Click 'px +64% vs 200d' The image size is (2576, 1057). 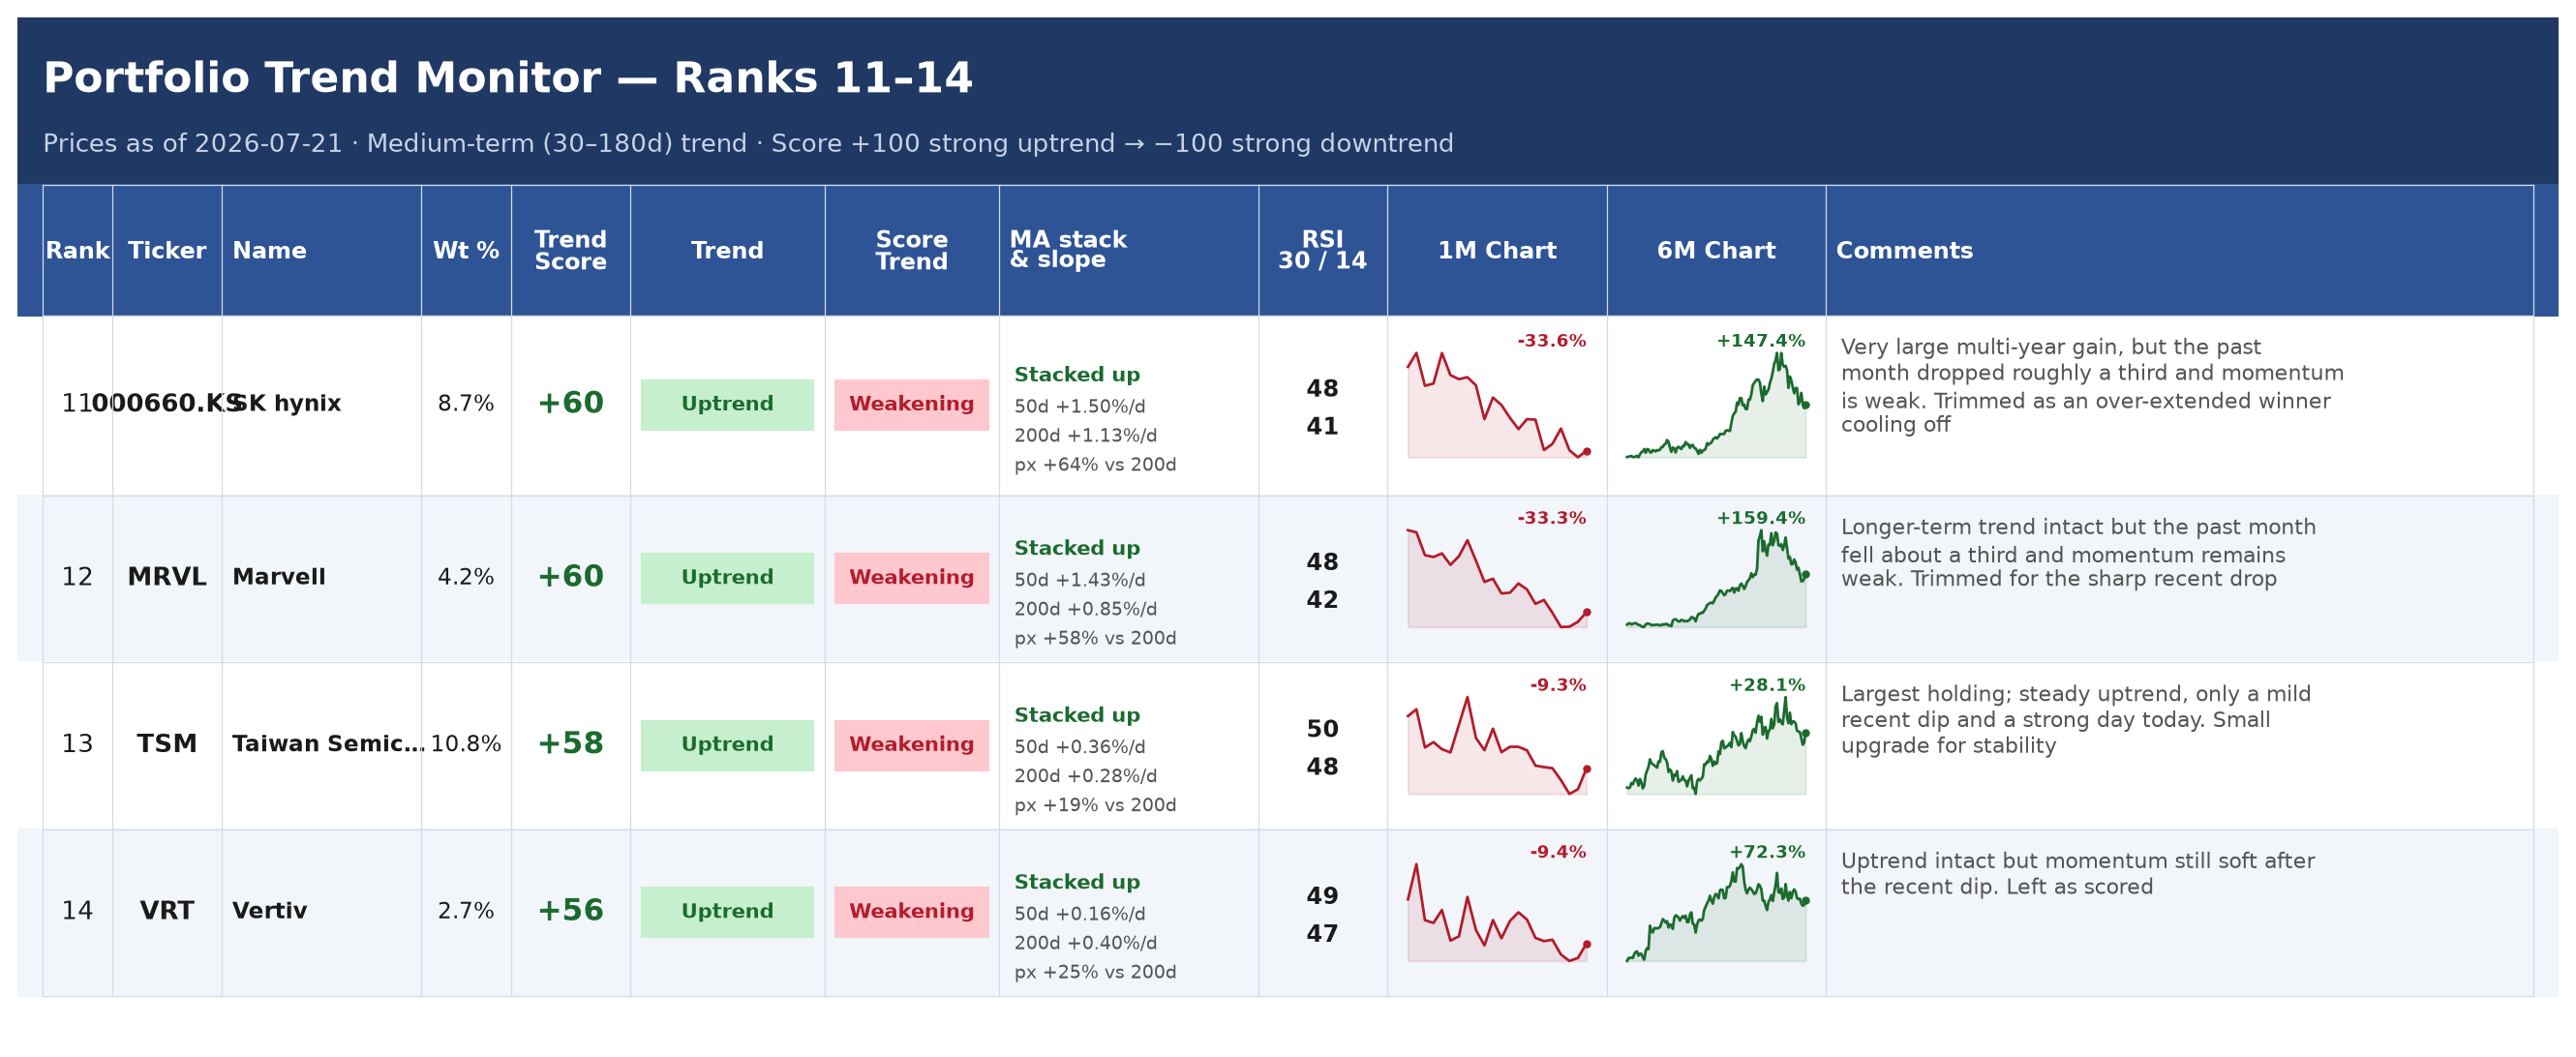point(1095,465)
